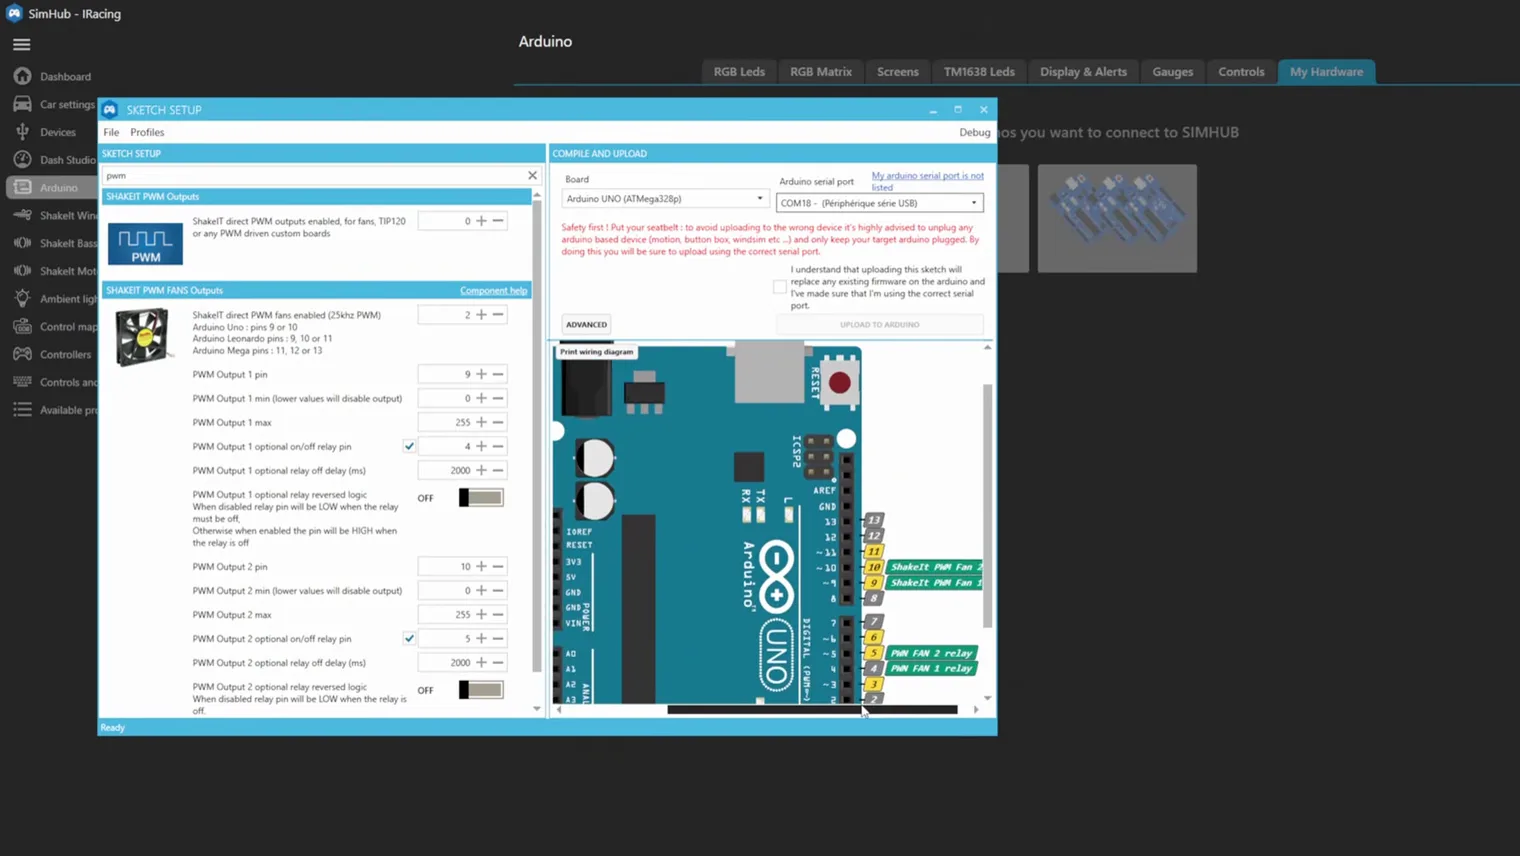1520x856 pixels.
Task: Open the hamburger menu icon
Action: point(21,44)
